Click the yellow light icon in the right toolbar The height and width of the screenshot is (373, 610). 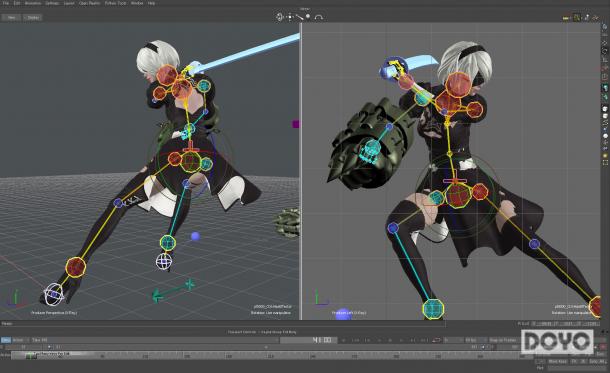tap(605, 156)
